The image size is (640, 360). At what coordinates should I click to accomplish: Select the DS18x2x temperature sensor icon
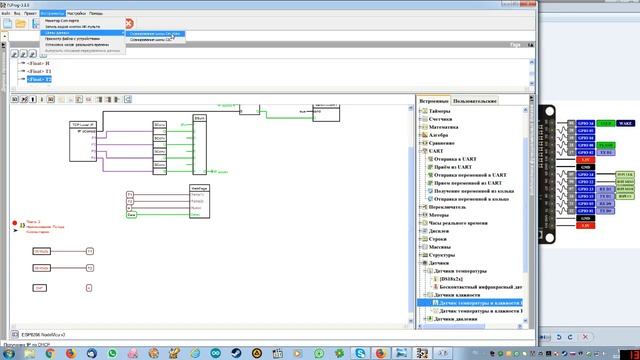436,279
